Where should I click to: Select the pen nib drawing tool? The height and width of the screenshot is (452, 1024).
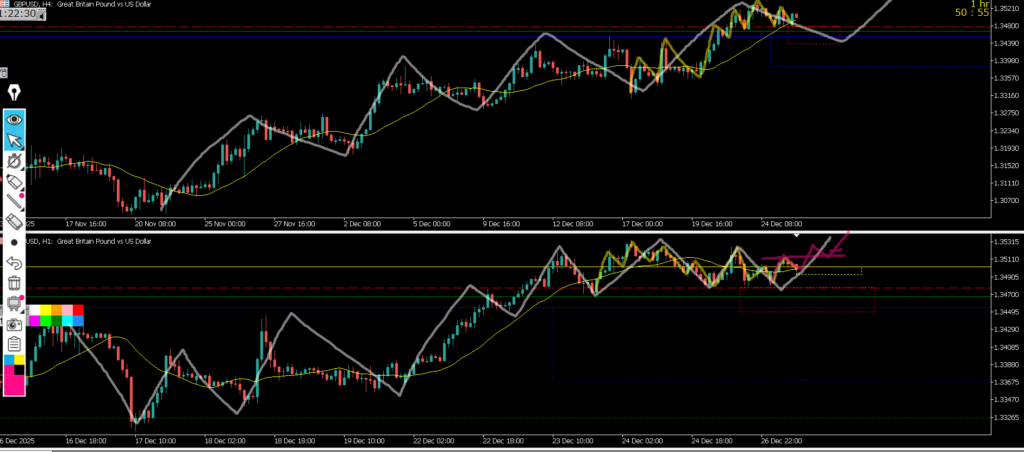14,93
